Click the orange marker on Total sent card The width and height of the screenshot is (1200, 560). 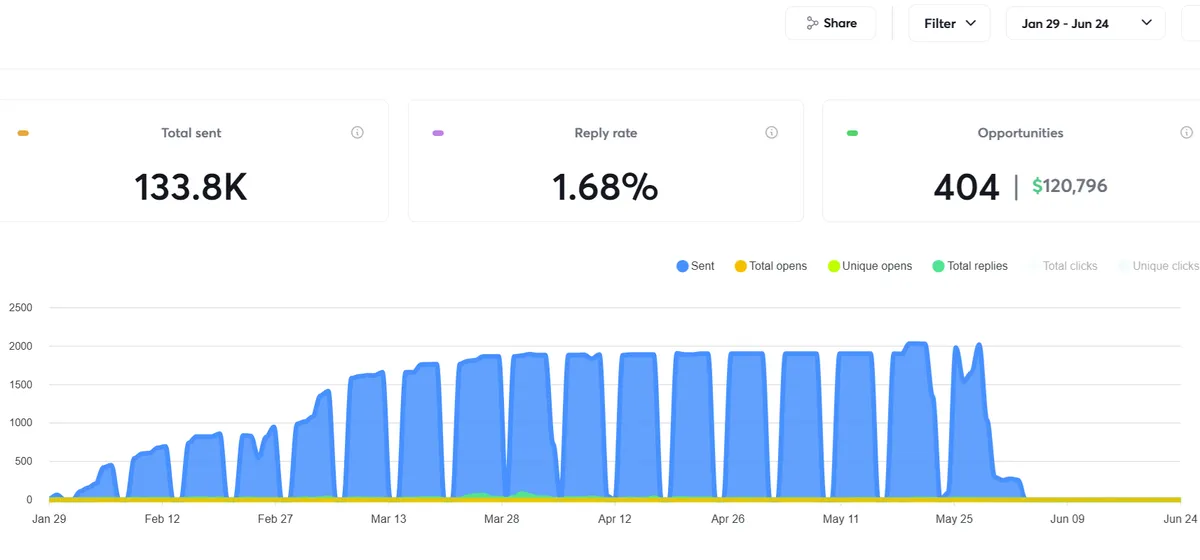click(x=23, y=133)
